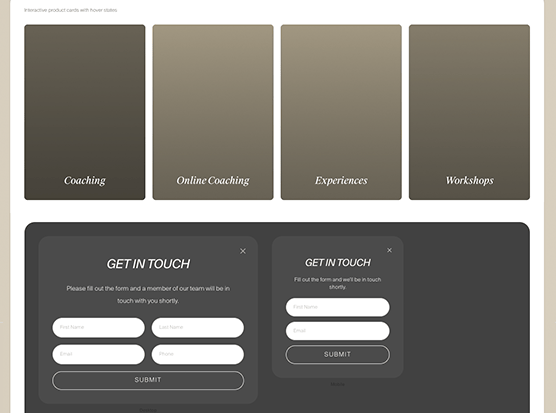Open the Coaching product card
Image resolution: width=556 pixels, height=413 pixels.
85,112
